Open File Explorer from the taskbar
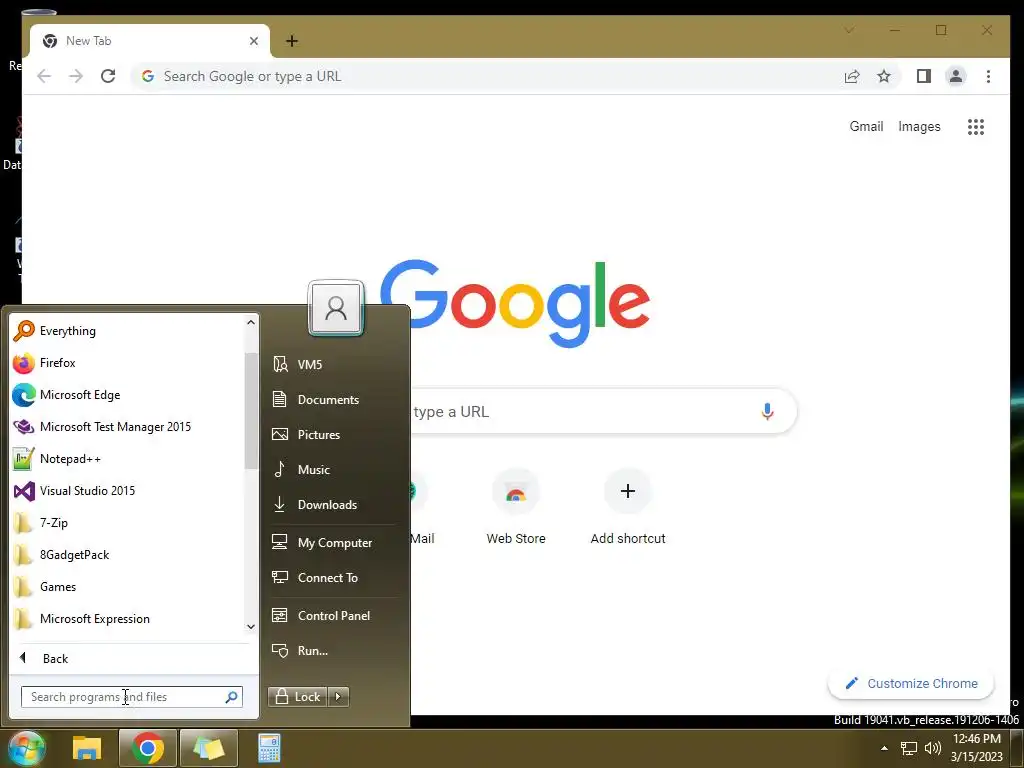This screenshot has height=768, width=1024. coord(87,748)
